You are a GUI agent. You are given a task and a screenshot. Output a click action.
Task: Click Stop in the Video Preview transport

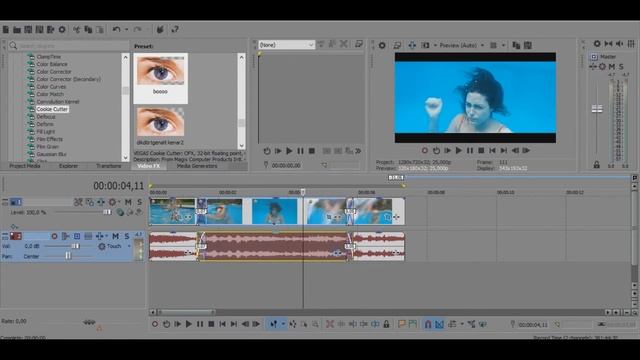click(x=481, y=151)
